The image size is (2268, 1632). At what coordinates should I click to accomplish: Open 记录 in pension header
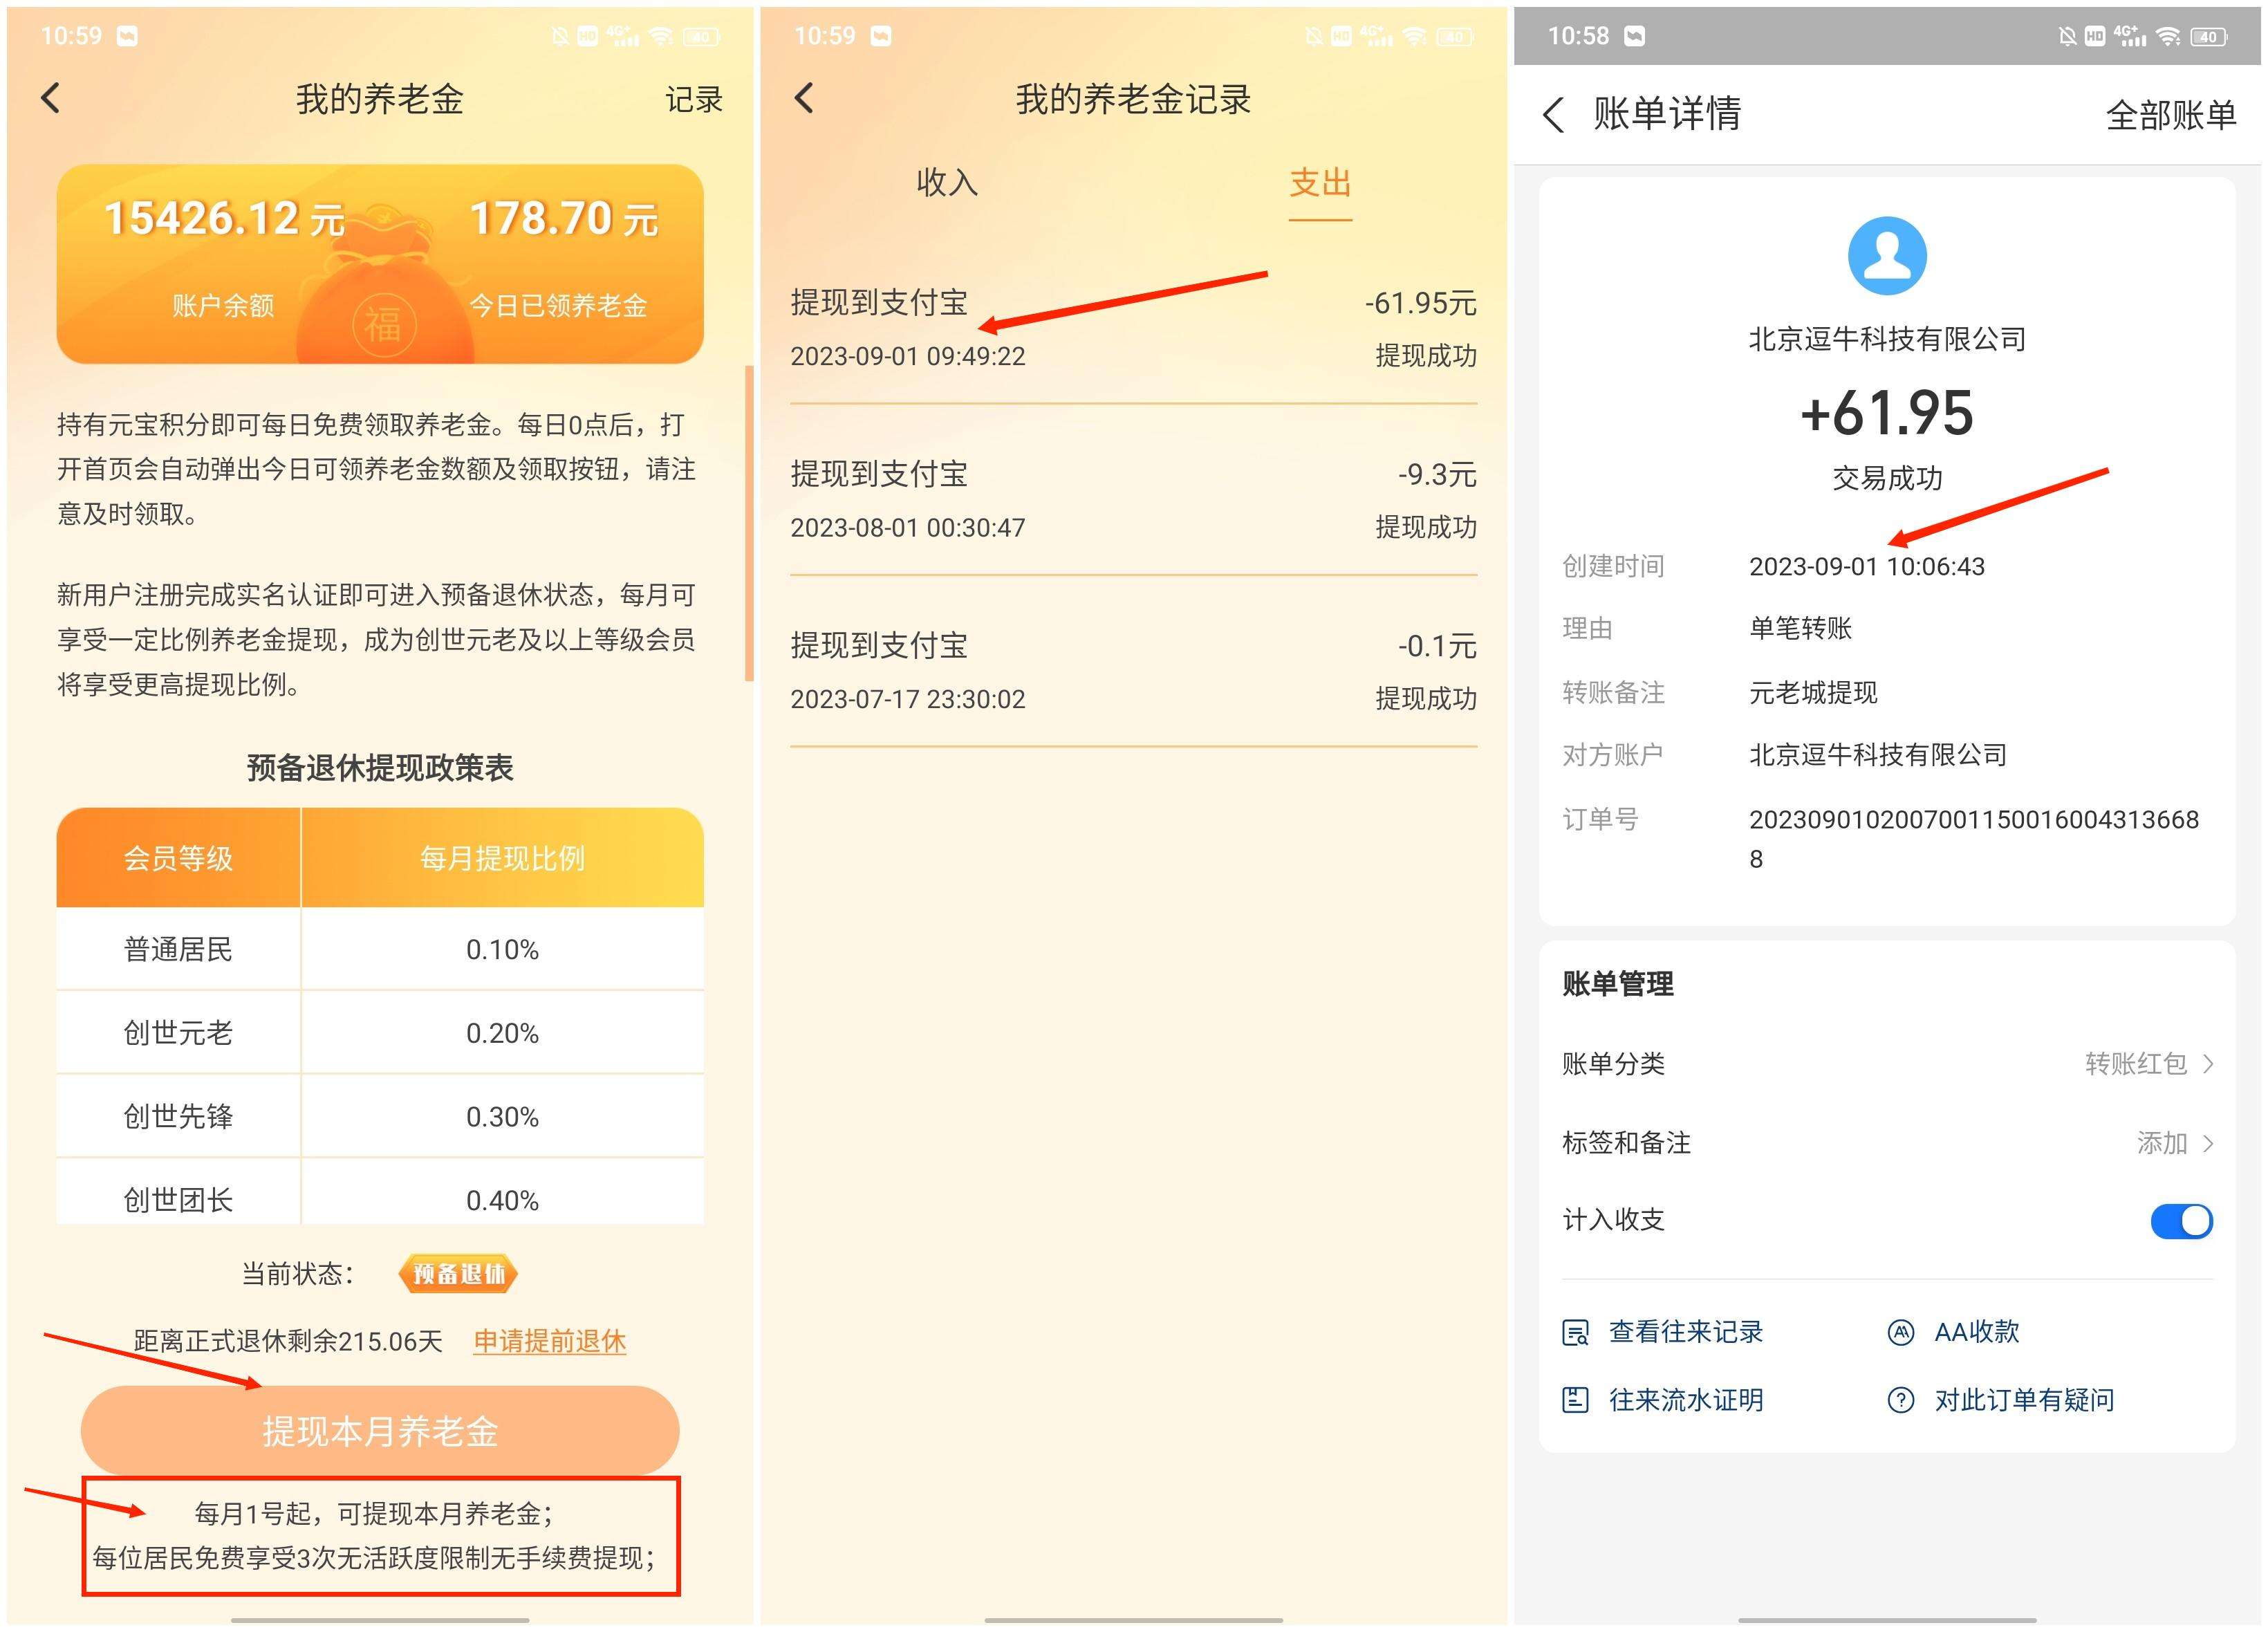(x=693, y=100)
